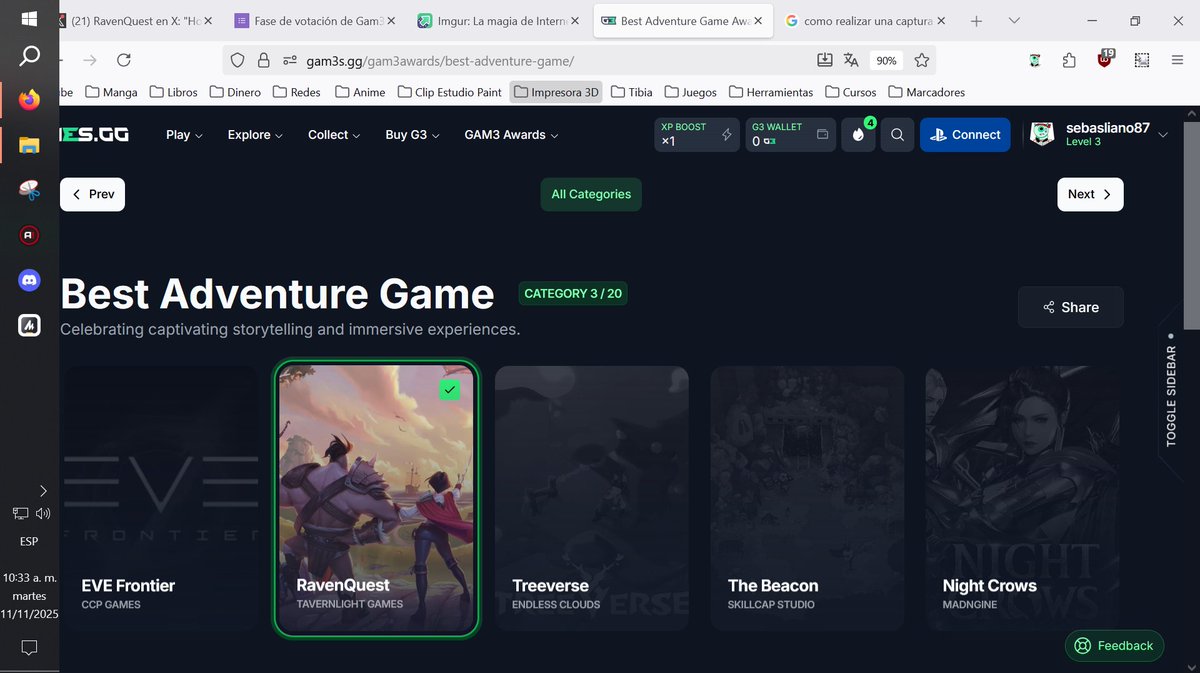Switch to Fase de votación de Gam3 tab
The image size is (1200, 673).
(315, 21)
